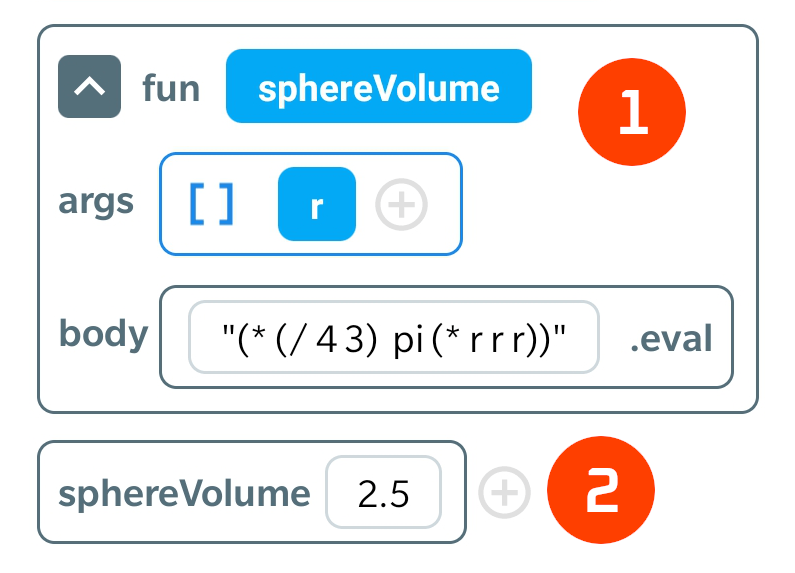Viewport: 795px width, 573px height.
Task: Add argument to the sphereVolume call
Action: 503,492
